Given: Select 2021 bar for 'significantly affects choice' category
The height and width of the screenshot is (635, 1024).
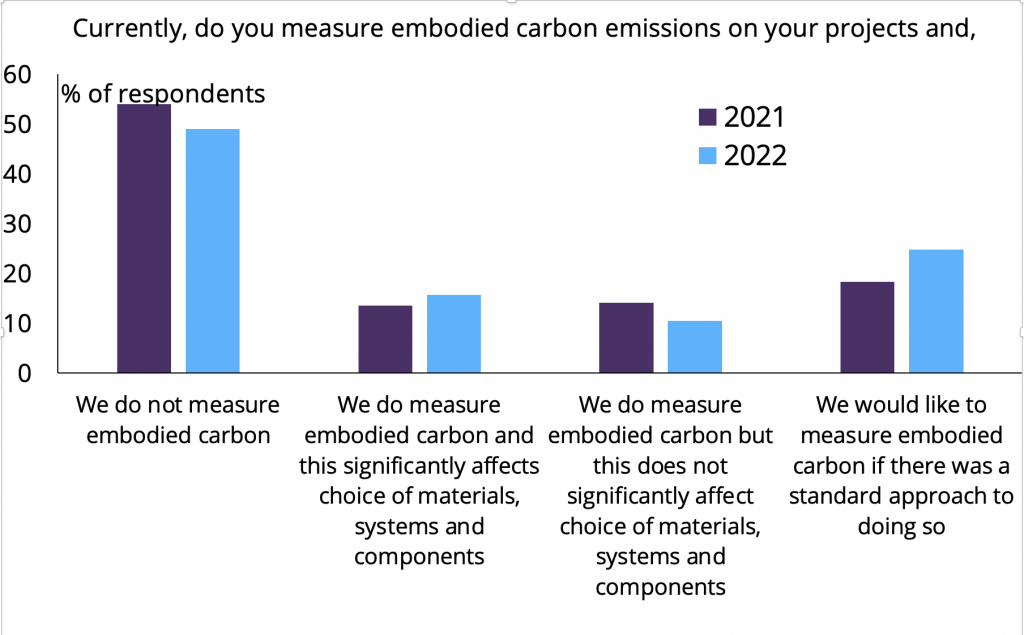Looking at the screenshot, I should (x=385, y=339).
